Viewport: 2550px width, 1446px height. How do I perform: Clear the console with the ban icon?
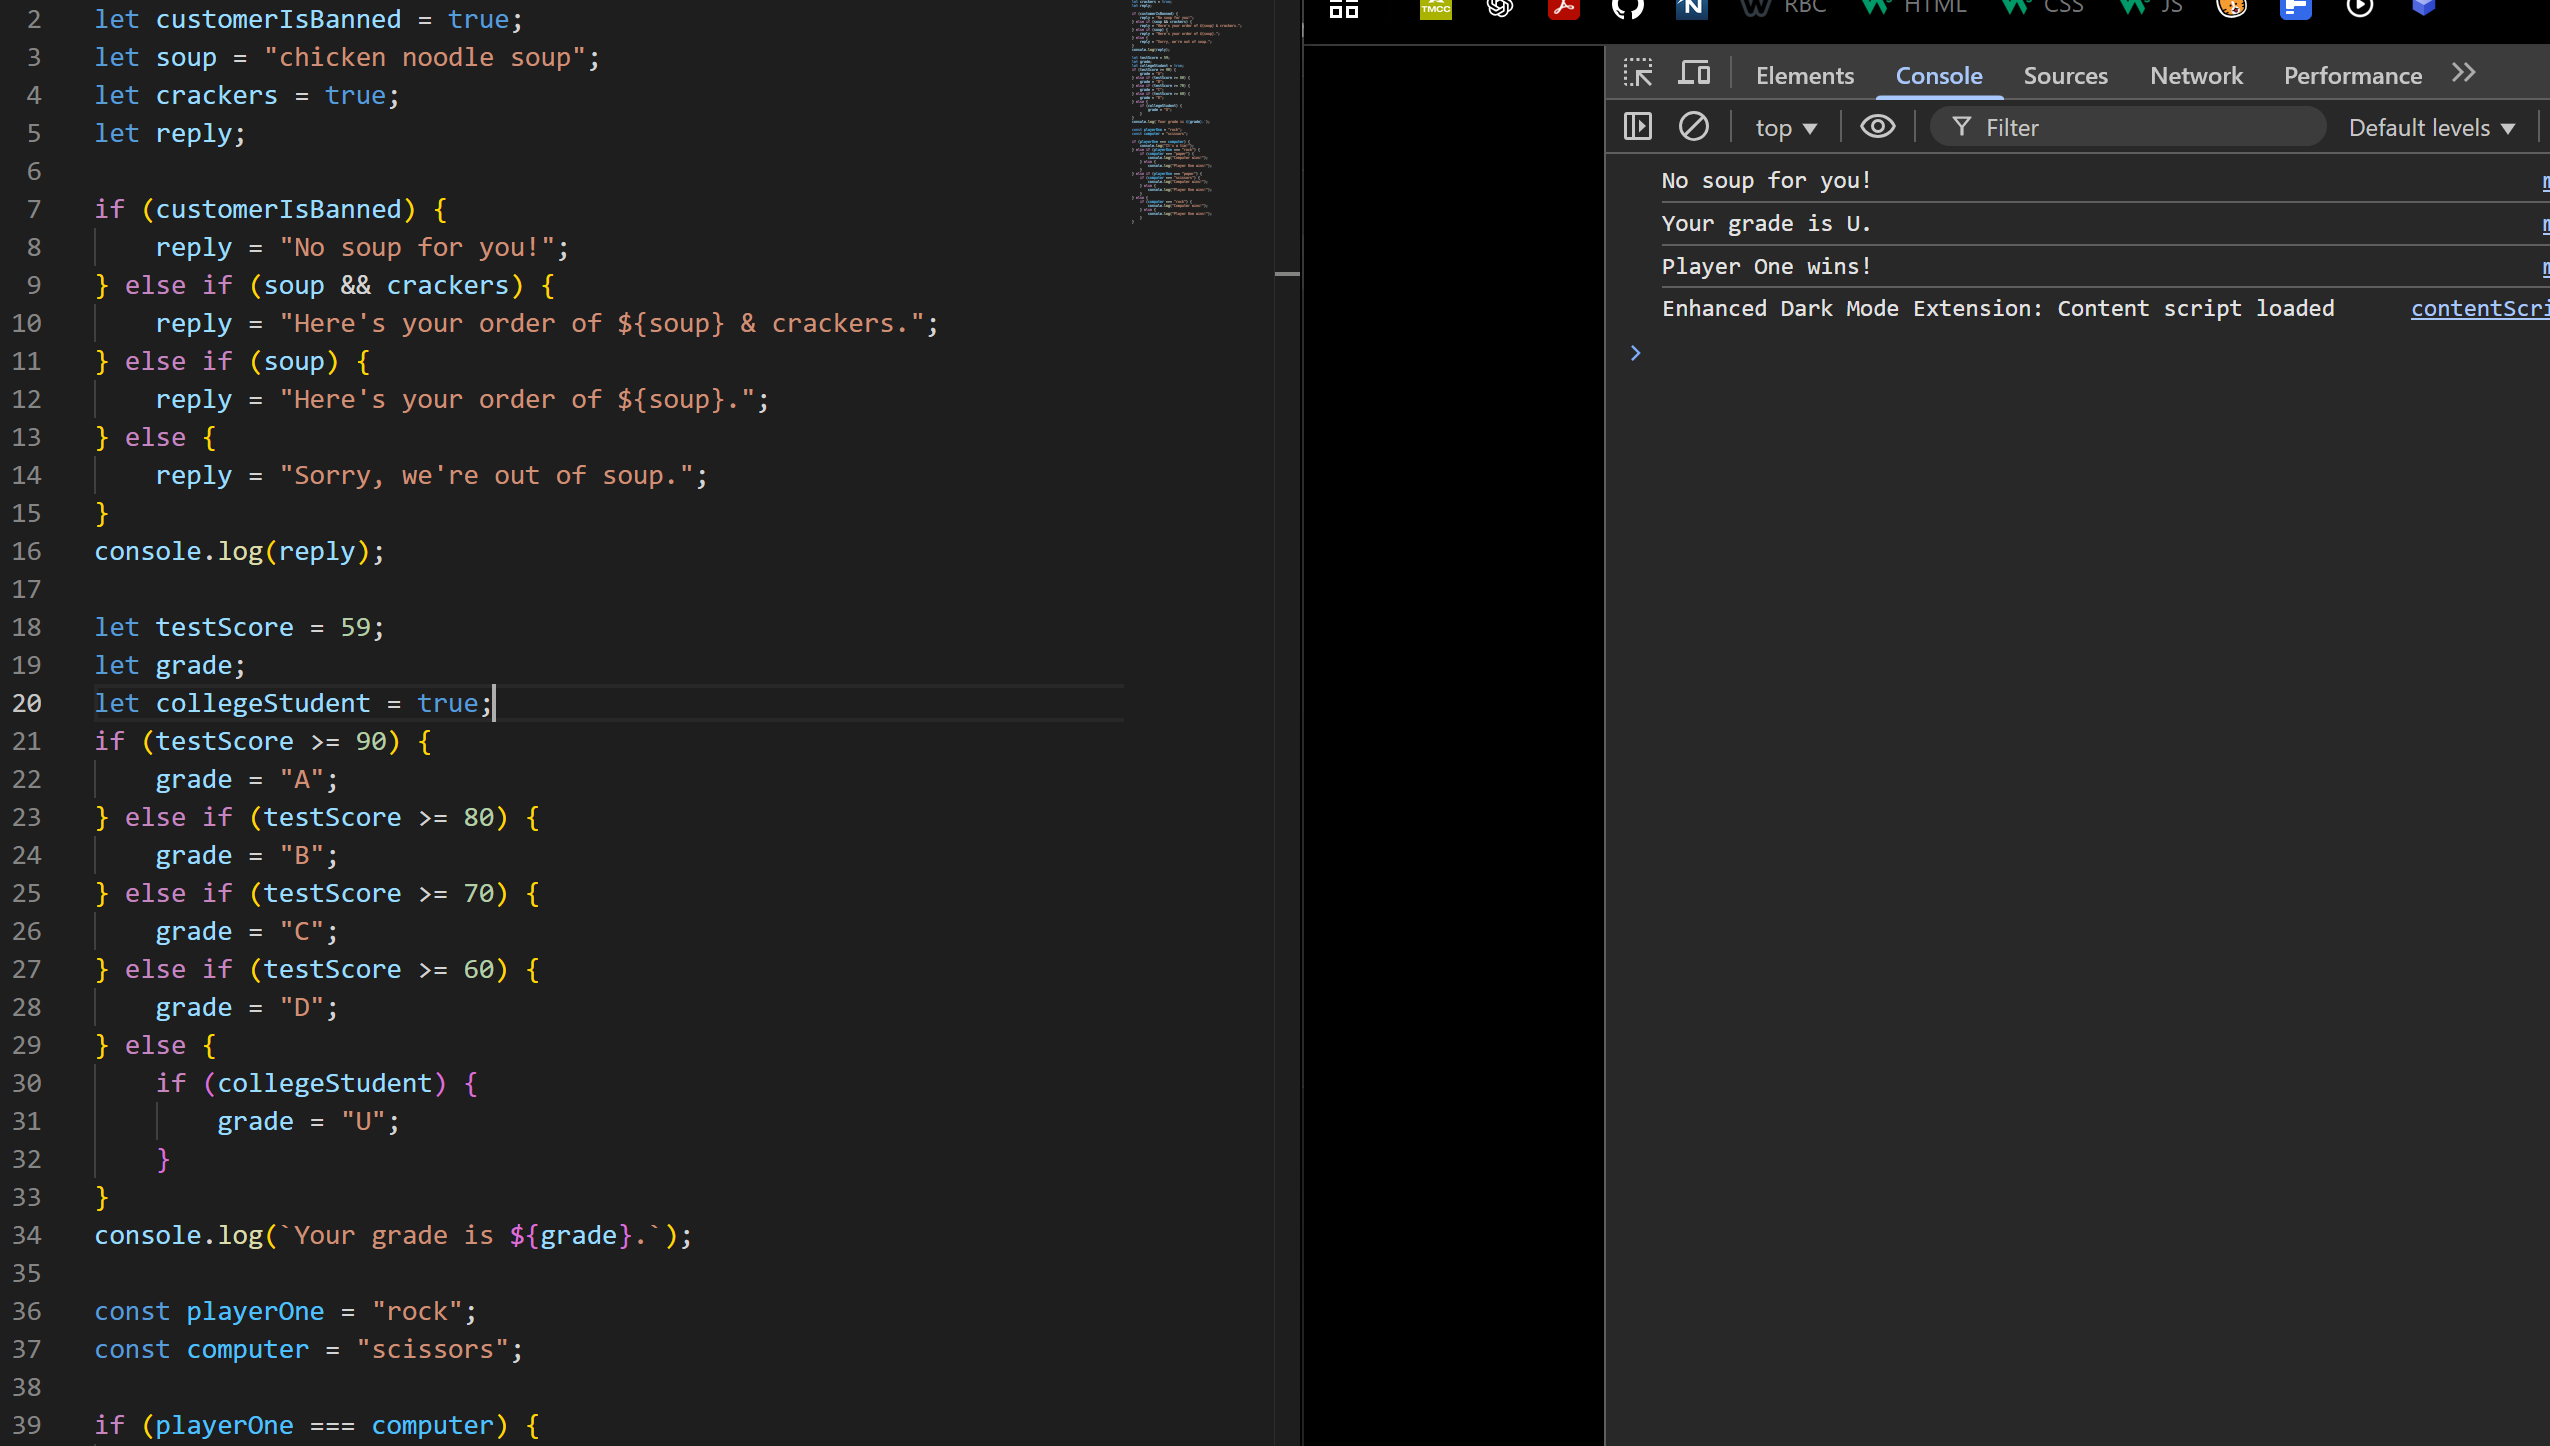tap(1693, 127)
